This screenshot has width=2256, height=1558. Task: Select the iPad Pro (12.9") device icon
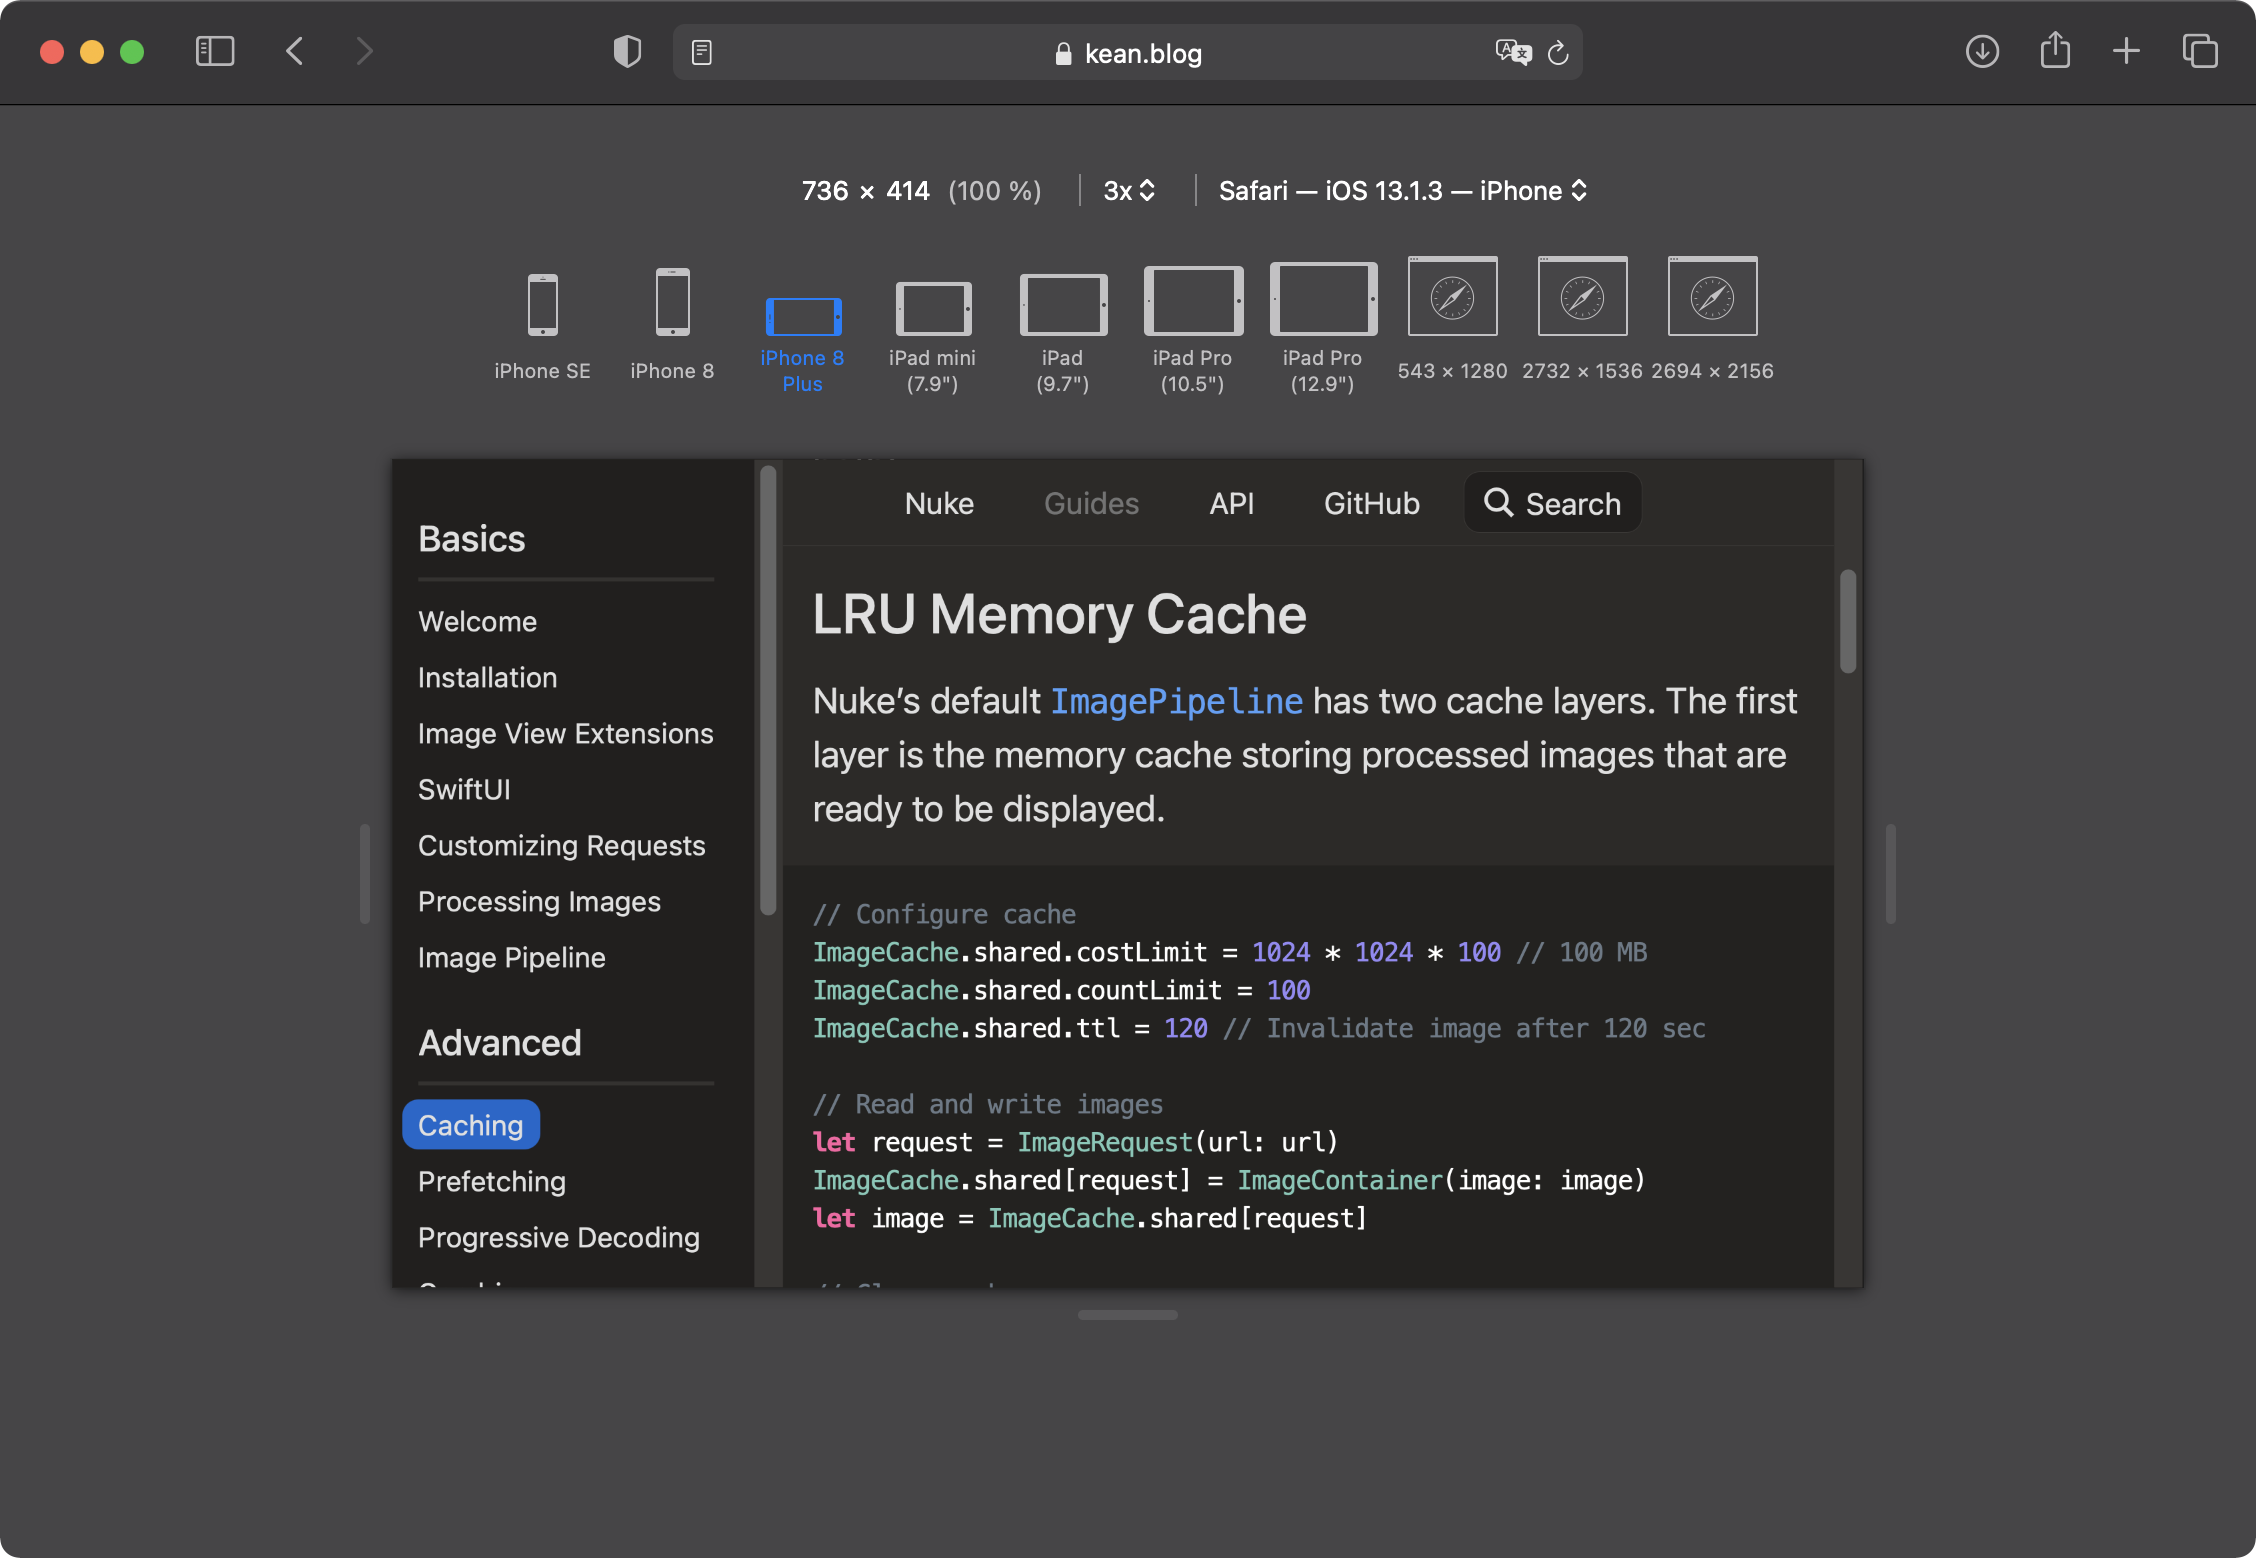pyautogui.click(x=1323, y=299)
